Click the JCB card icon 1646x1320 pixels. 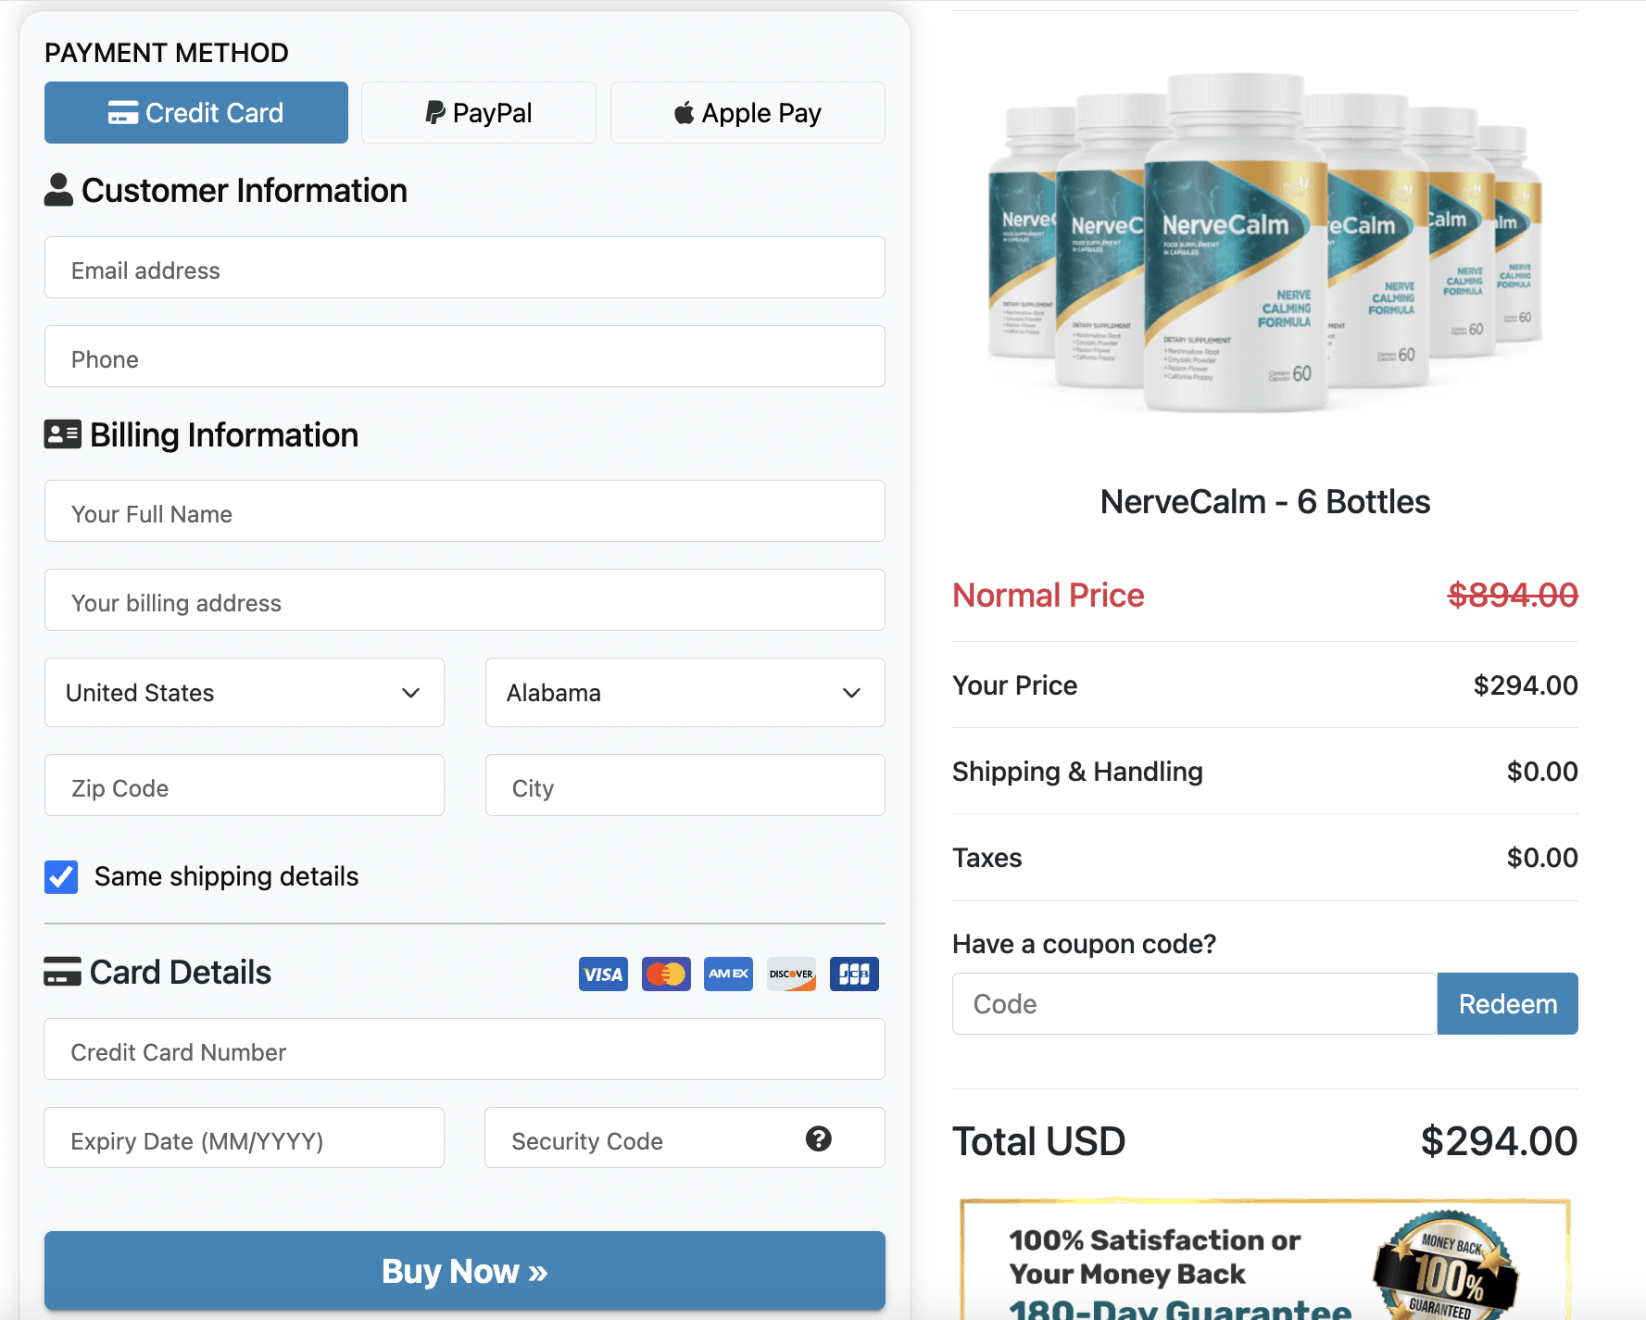(x=854, y=973)
